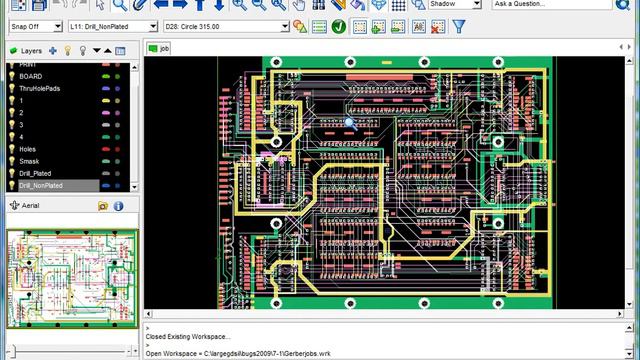This screenshot has width=640, height=360.
Task: Switch to the job tab
Action: tap(159, 49)
